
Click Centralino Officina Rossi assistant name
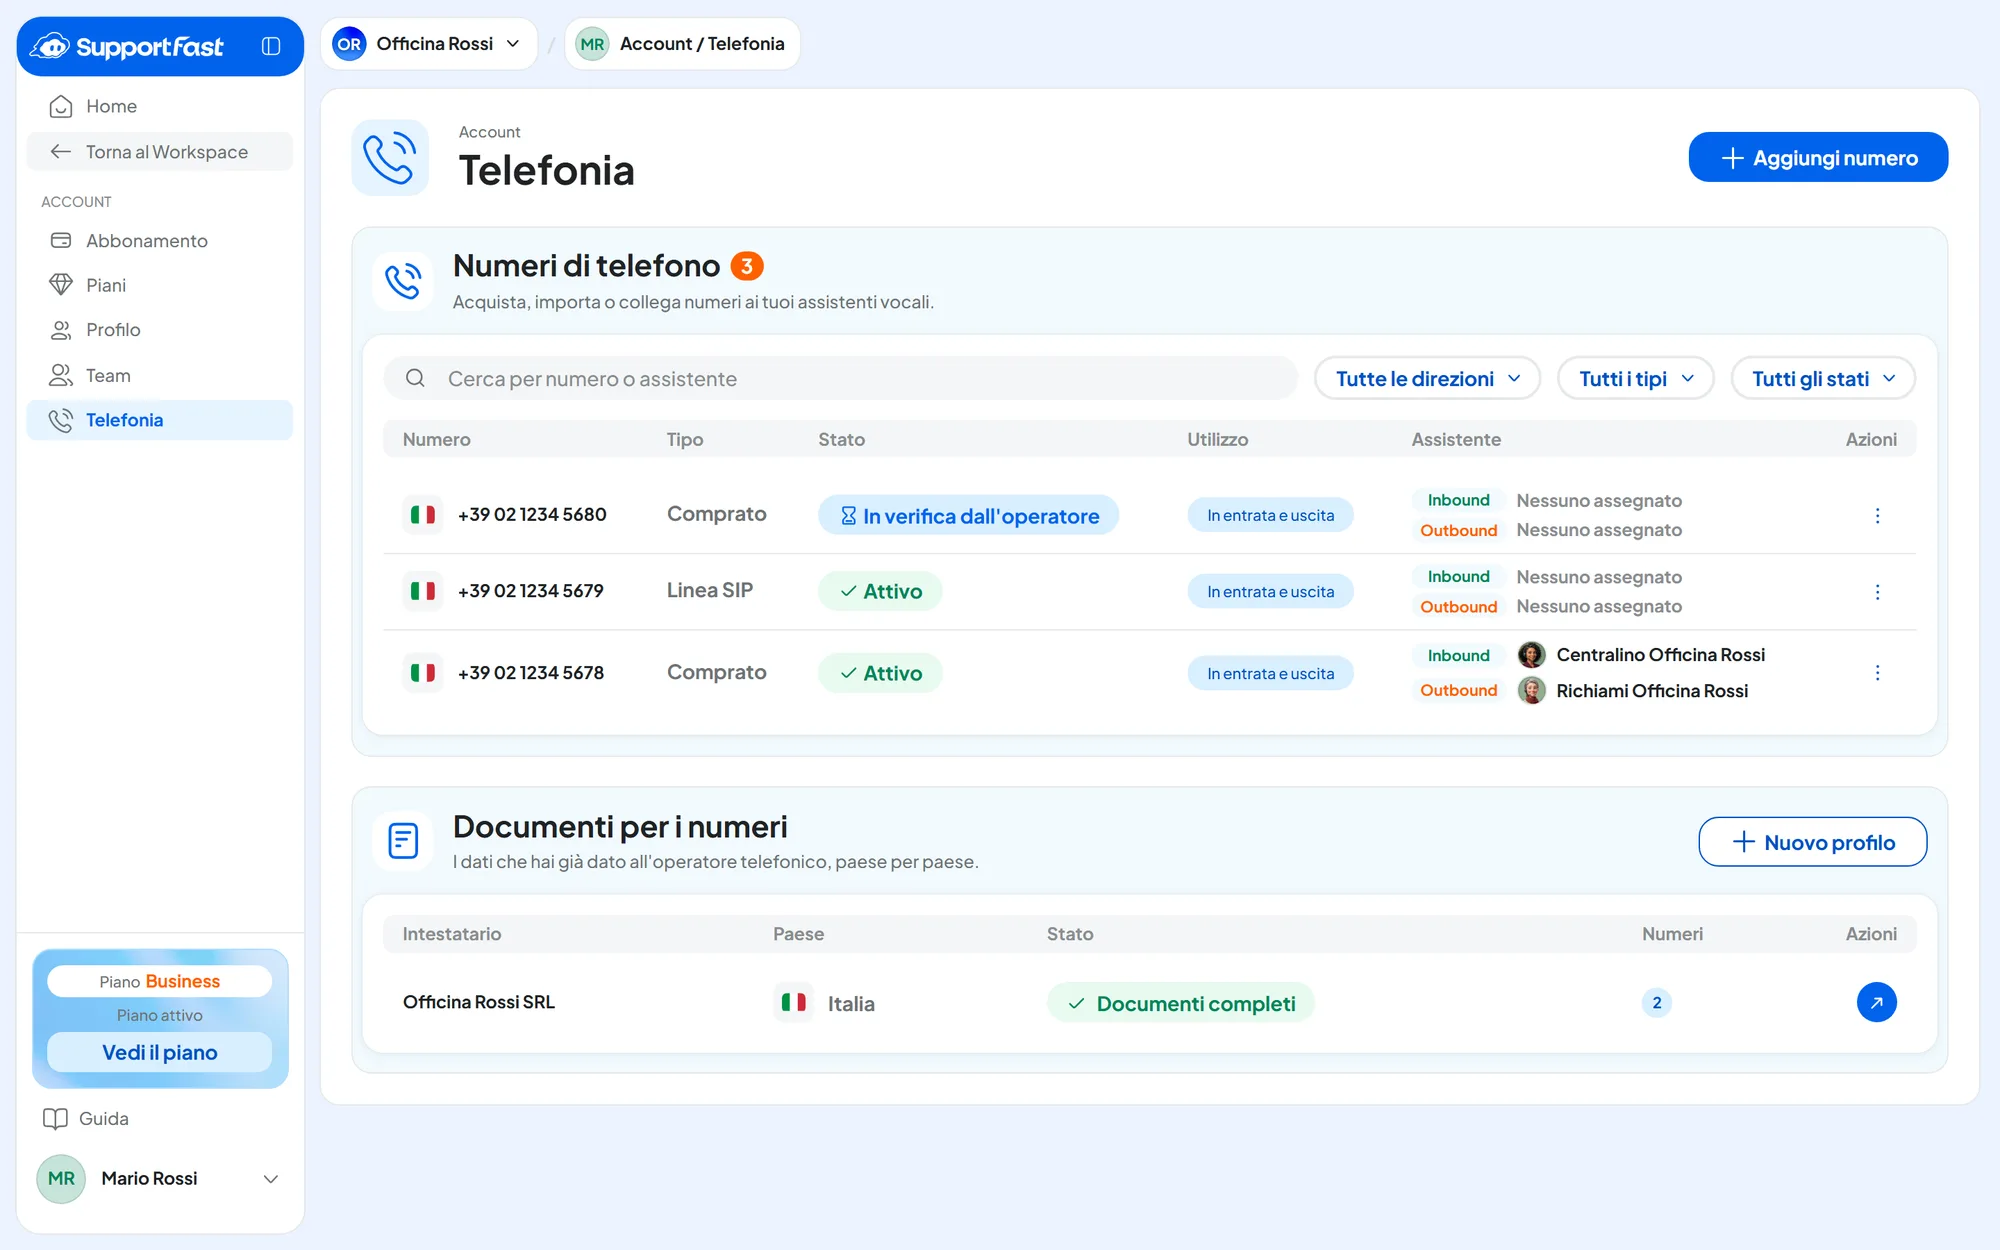[x=1660, y=655]
